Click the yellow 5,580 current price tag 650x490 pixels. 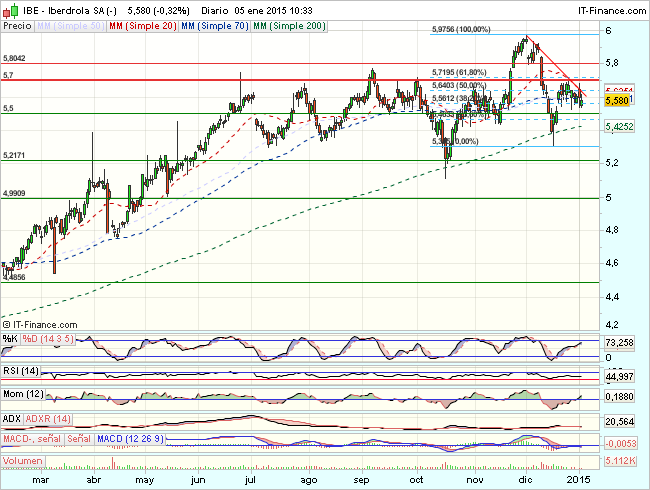point(616,101)
